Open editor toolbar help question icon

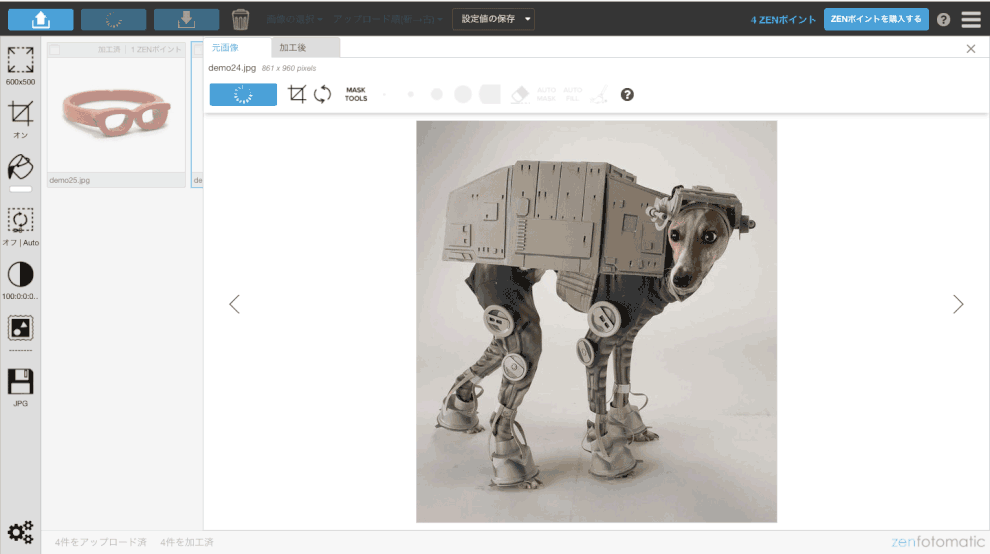point(627,95)
